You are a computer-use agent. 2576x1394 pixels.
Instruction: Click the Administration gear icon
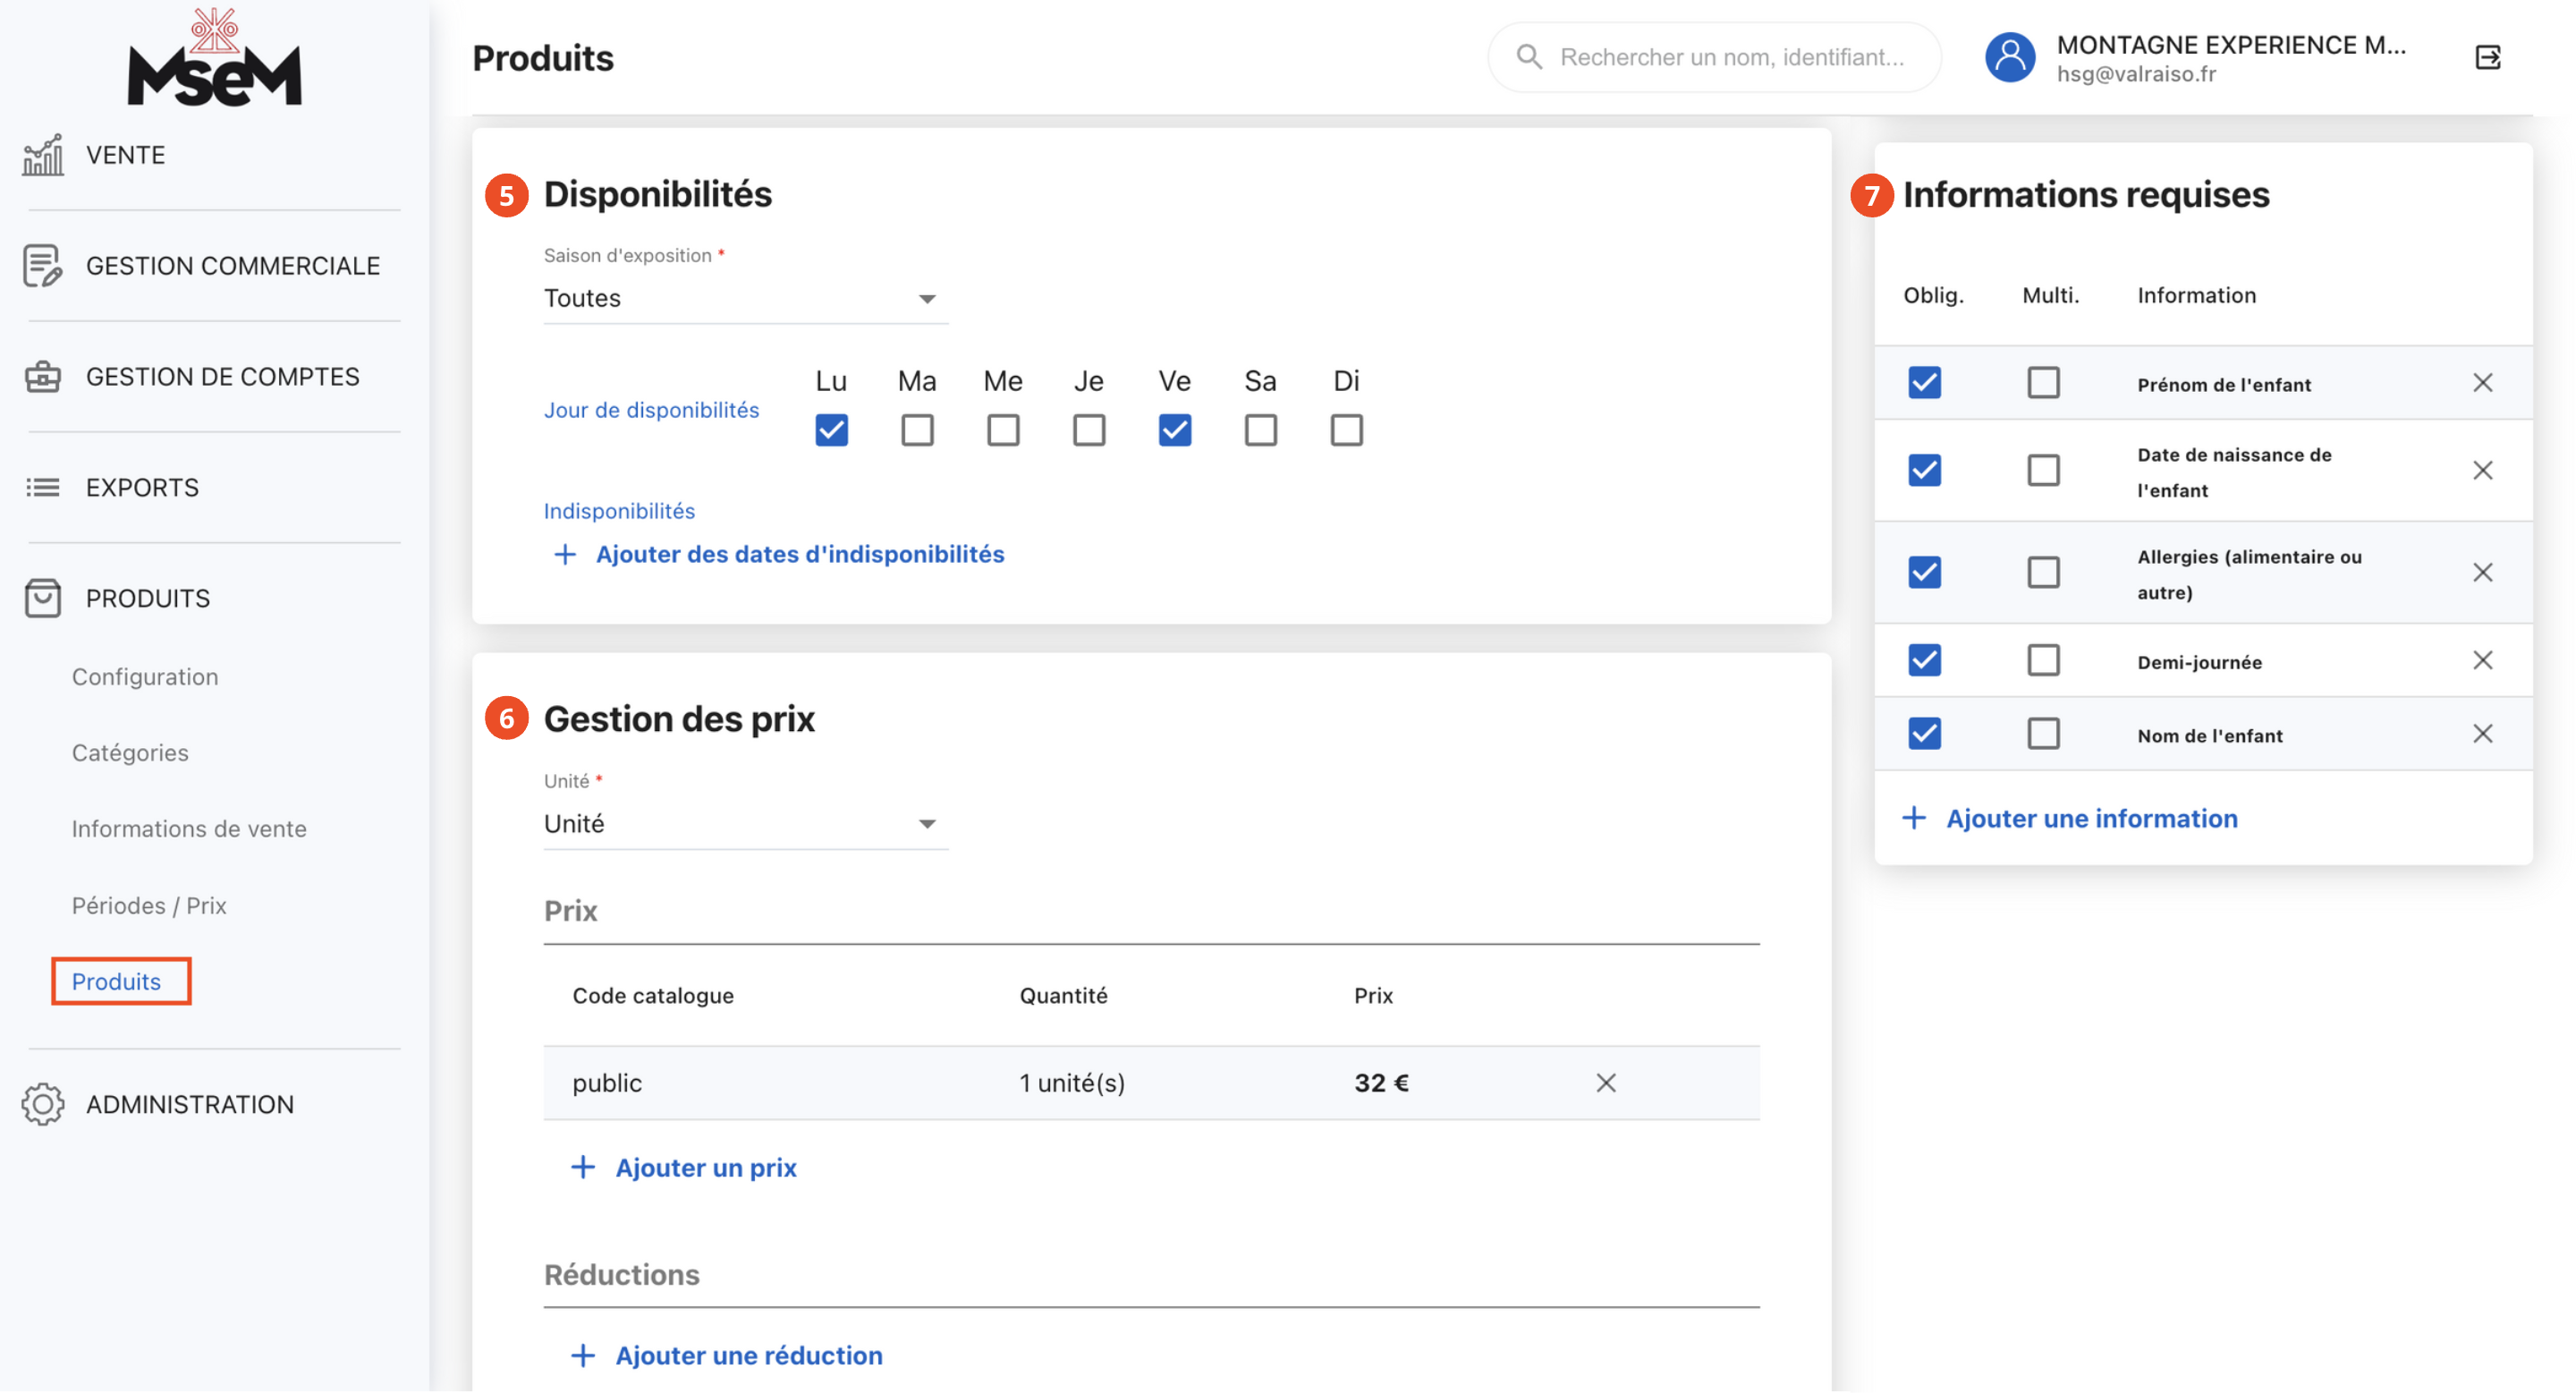coord(43,1104)
